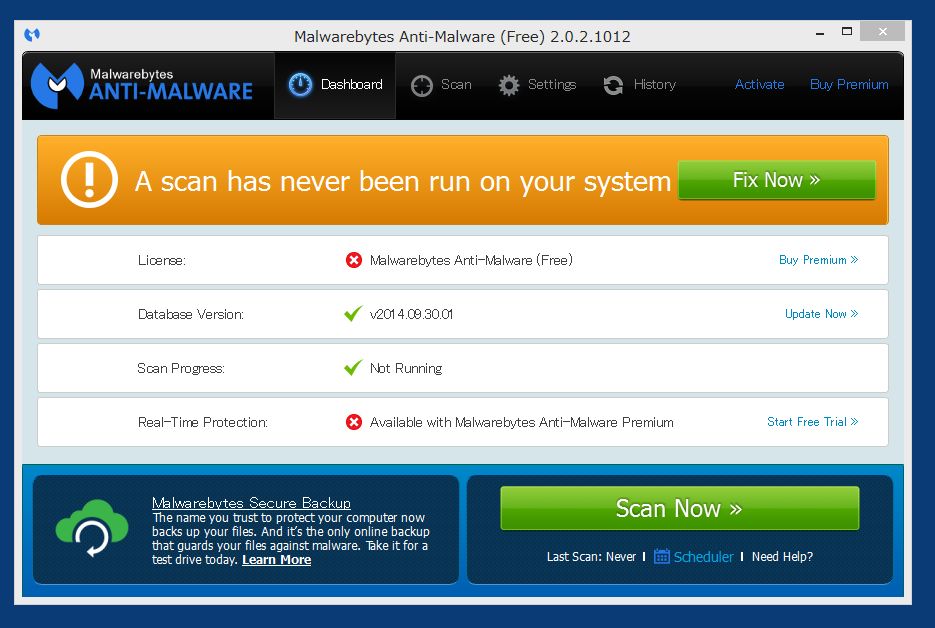Click 'Available with Malwarebytes Anti-Malware Premium' text
The image size is (935, 628).
pos(522,422)
